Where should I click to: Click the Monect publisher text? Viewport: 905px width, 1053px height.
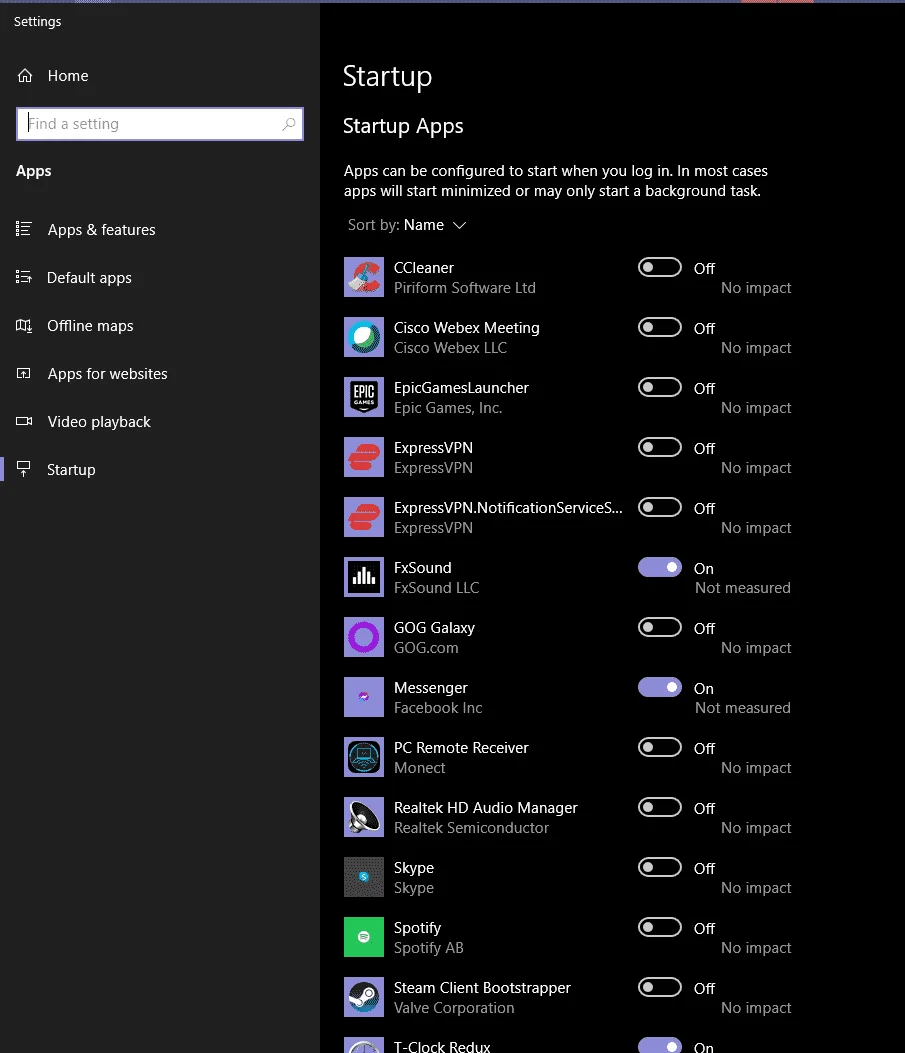coord(420,768)
